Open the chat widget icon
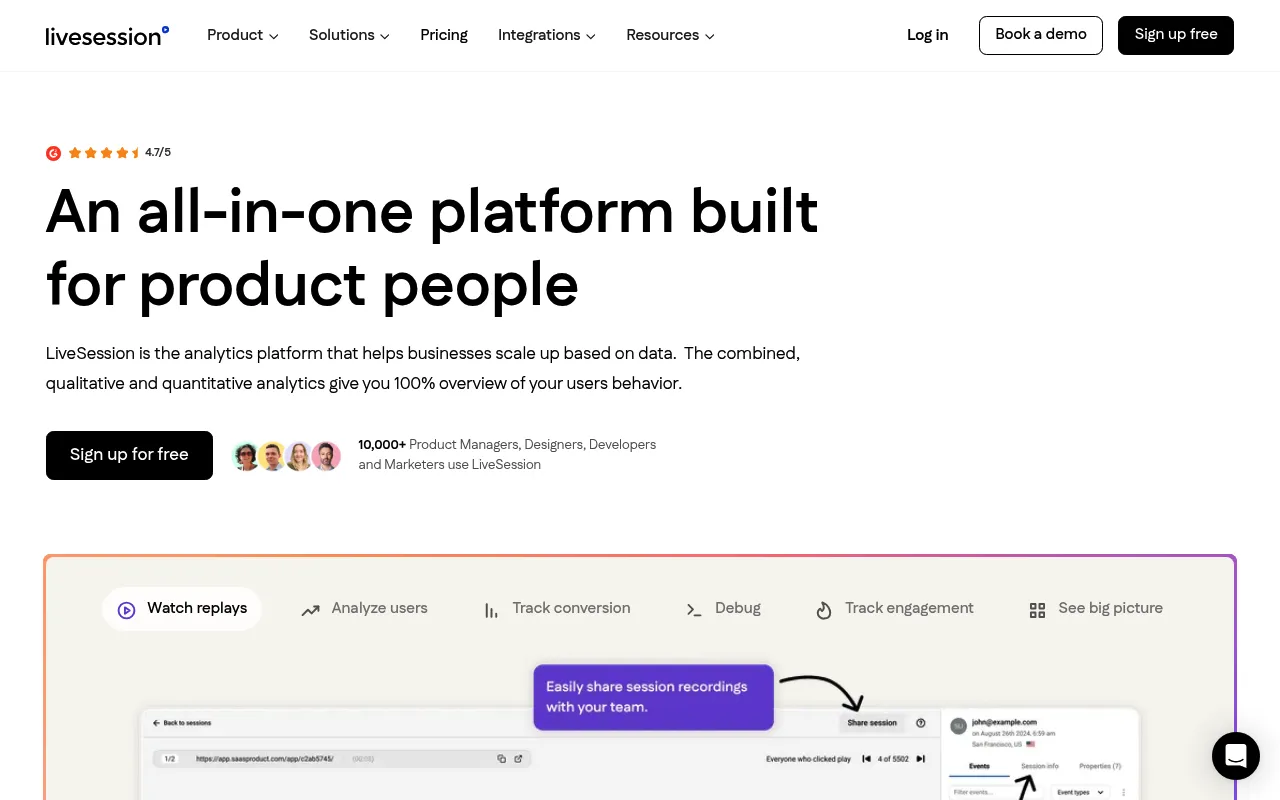 pos(1236,756)
